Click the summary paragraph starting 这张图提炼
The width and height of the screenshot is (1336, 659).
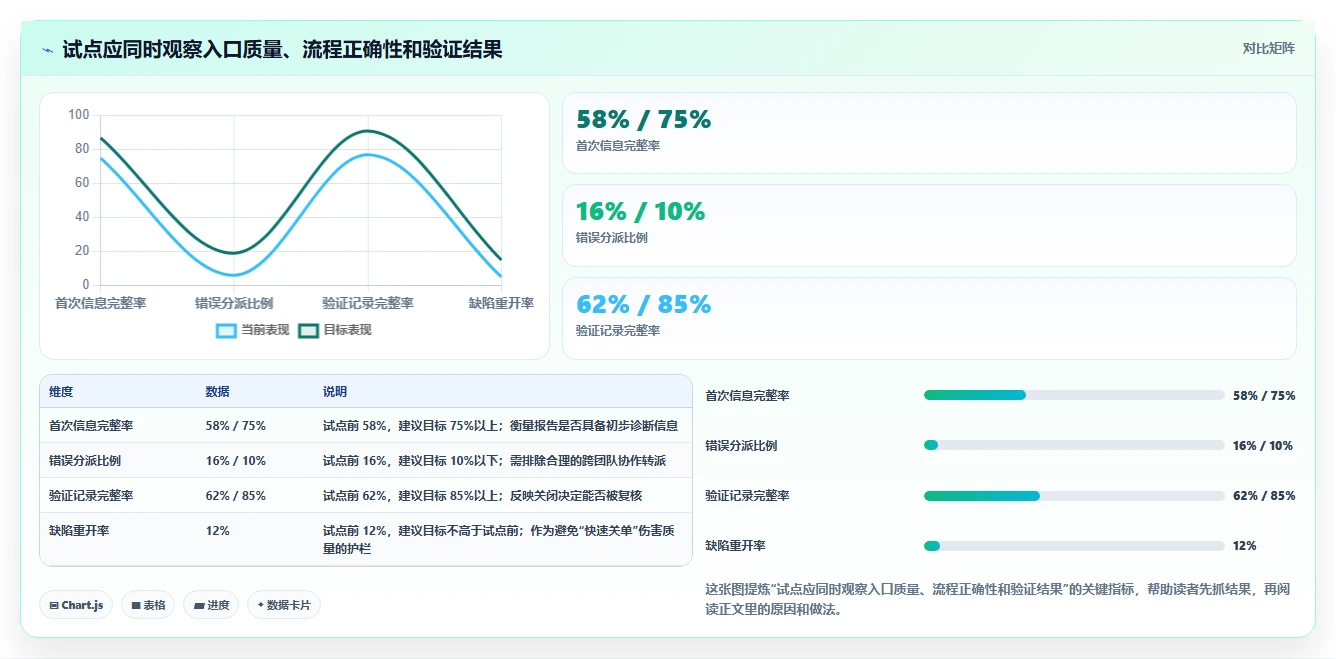click(x=998, y=599)
